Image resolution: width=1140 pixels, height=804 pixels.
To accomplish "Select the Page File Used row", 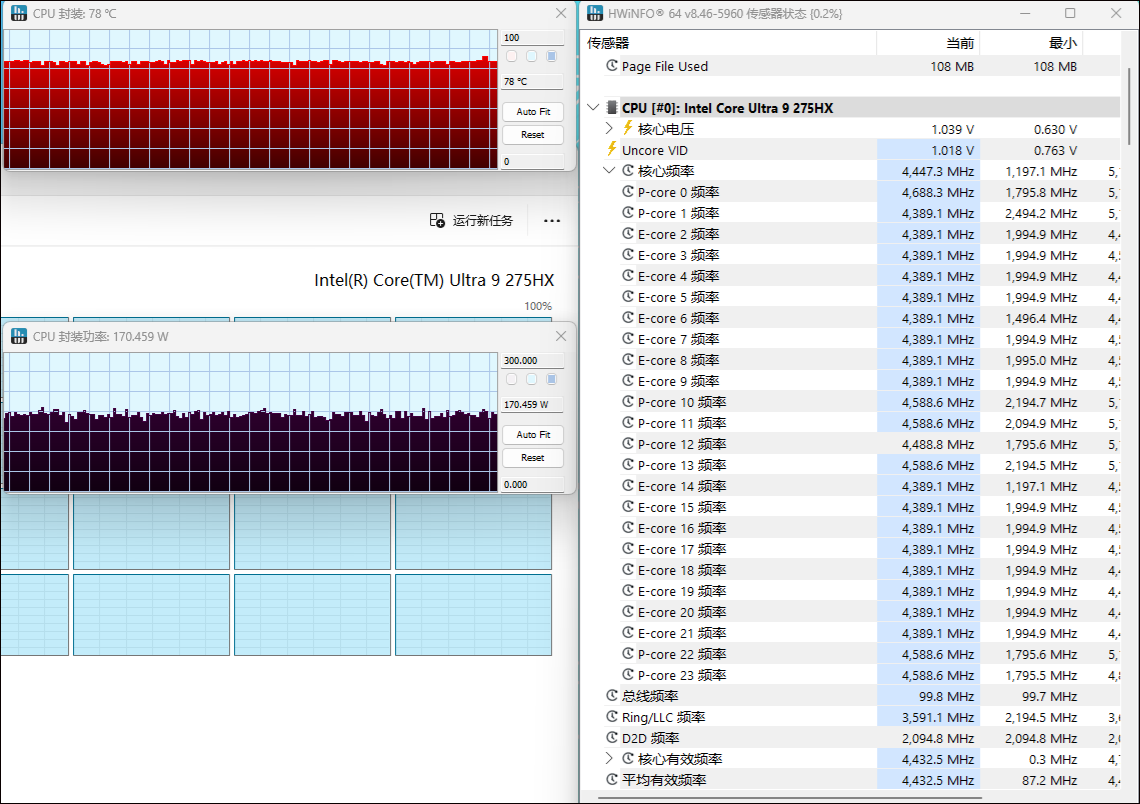I will (851, 66).
